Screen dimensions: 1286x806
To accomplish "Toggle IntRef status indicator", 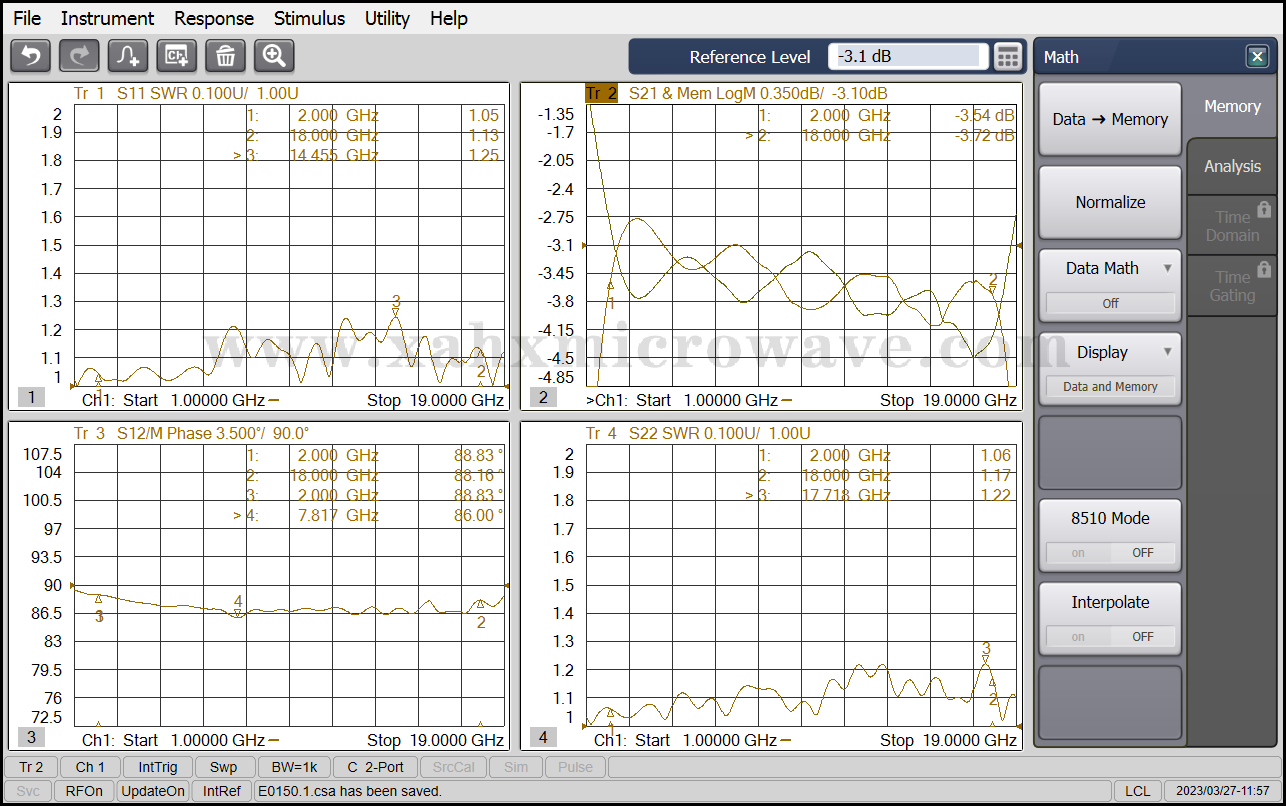I will tap(222, 791).
